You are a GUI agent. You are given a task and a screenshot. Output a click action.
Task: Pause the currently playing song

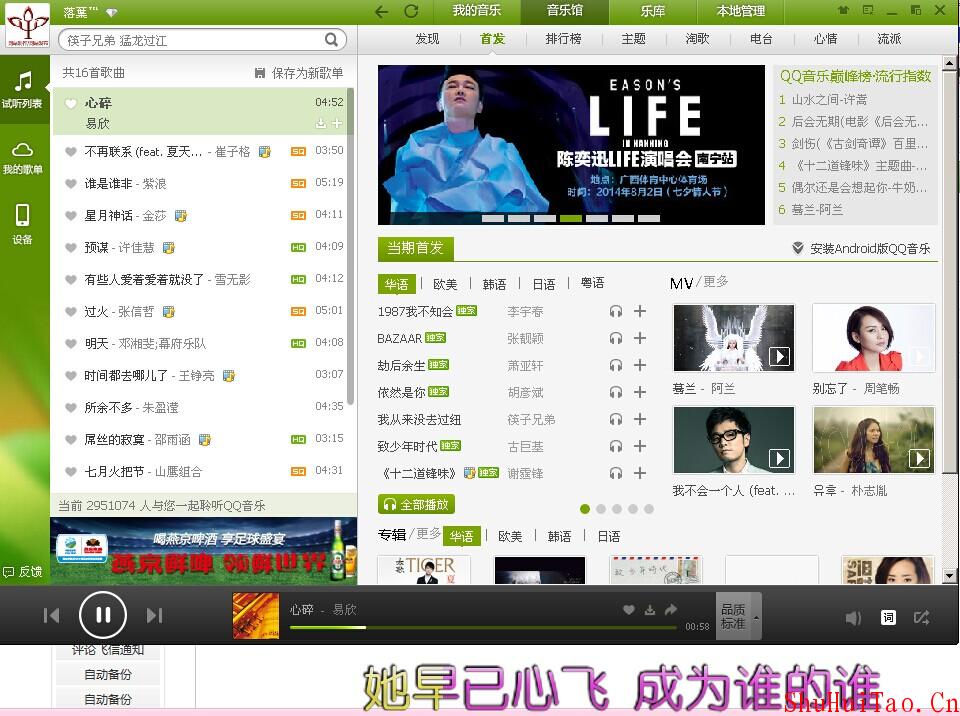102,615
